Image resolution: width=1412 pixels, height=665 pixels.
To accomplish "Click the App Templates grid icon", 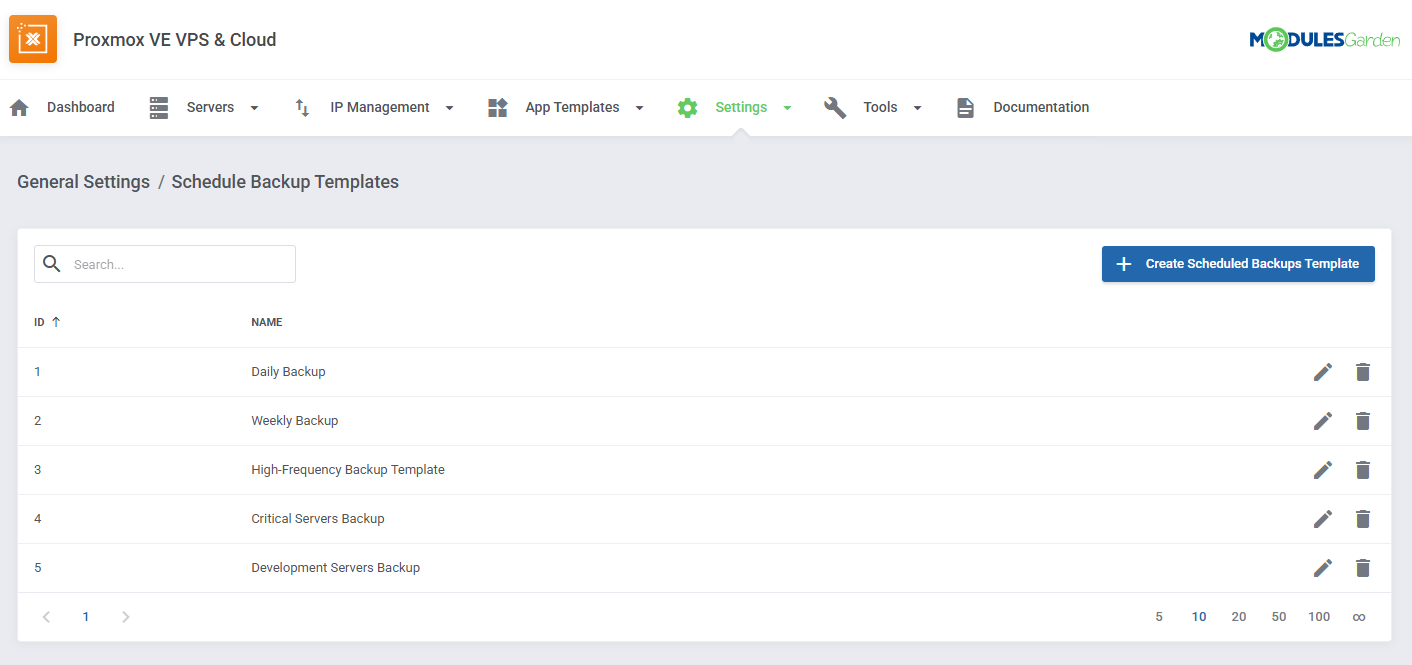I will tap(497, 107).
